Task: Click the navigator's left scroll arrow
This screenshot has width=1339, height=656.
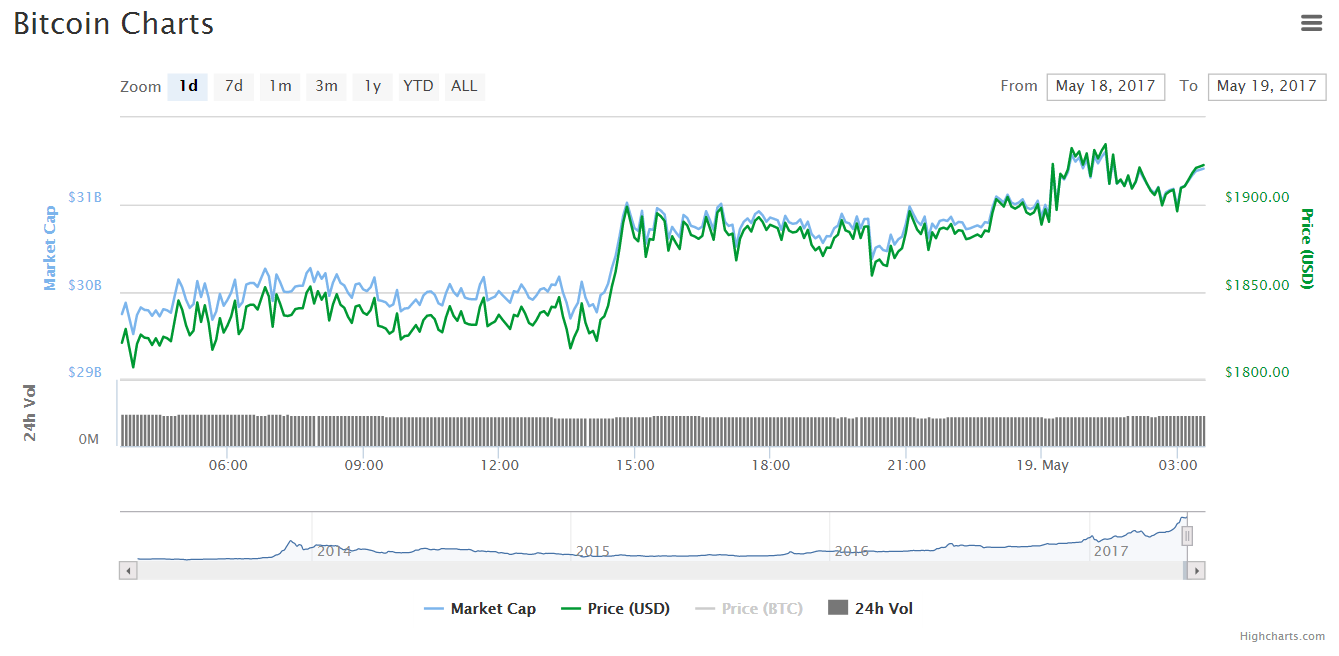Action: point(127,569)
